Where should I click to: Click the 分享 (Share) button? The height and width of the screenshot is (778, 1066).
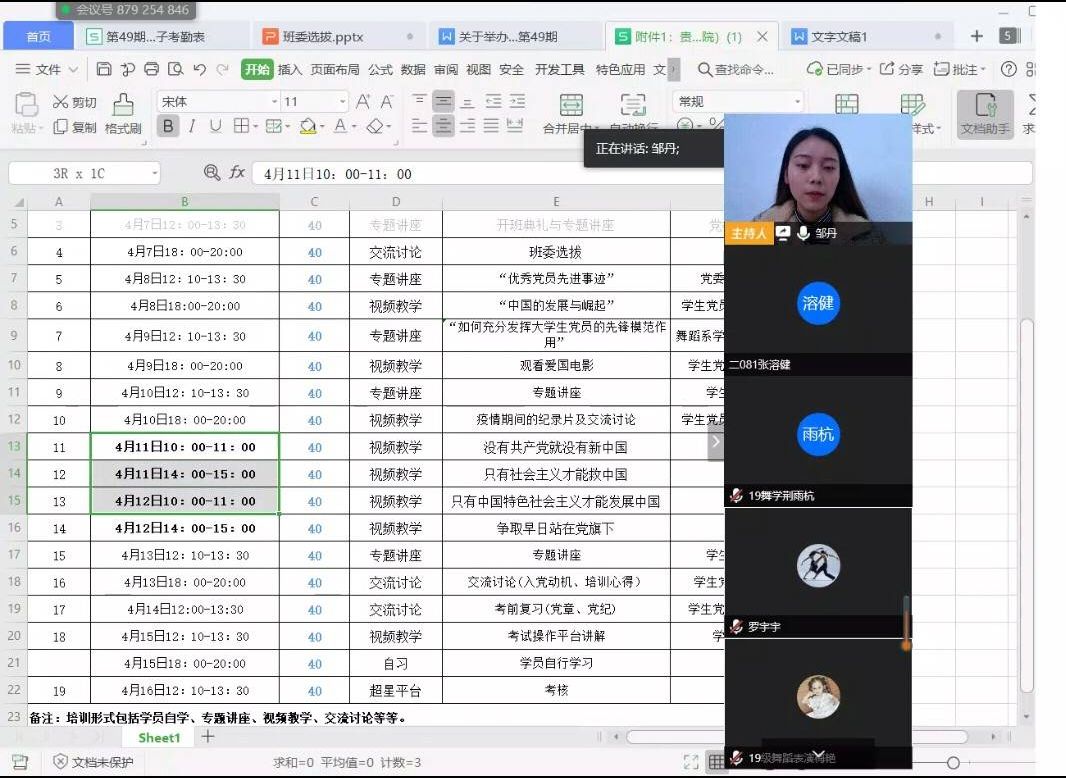902,70
